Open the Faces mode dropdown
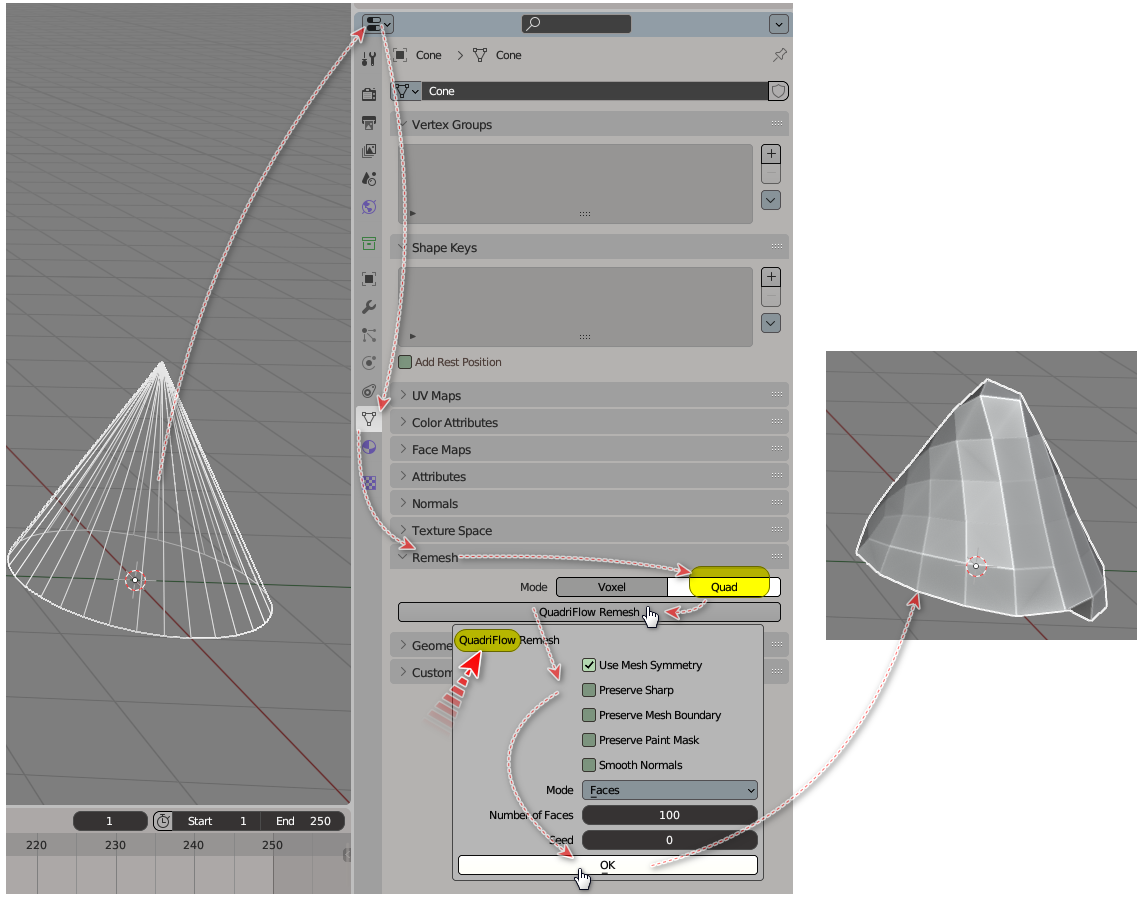Screen dimensions: 1142x900 point(669,790)
